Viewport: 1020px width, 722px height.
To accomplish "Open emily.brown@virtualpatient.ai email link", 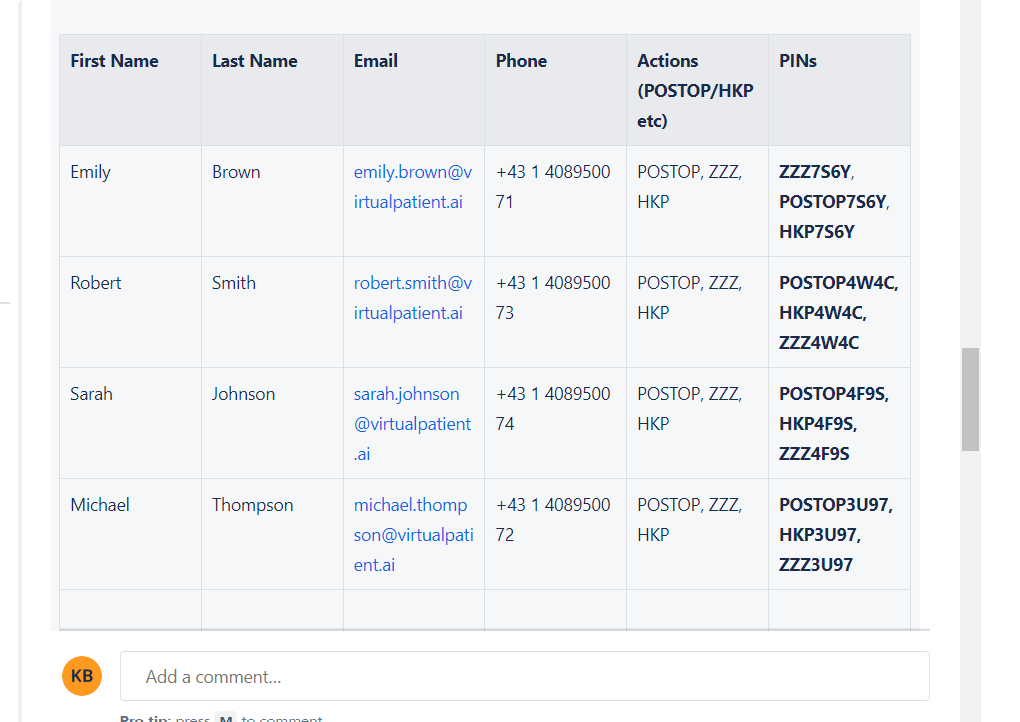I will pos(412,187).
